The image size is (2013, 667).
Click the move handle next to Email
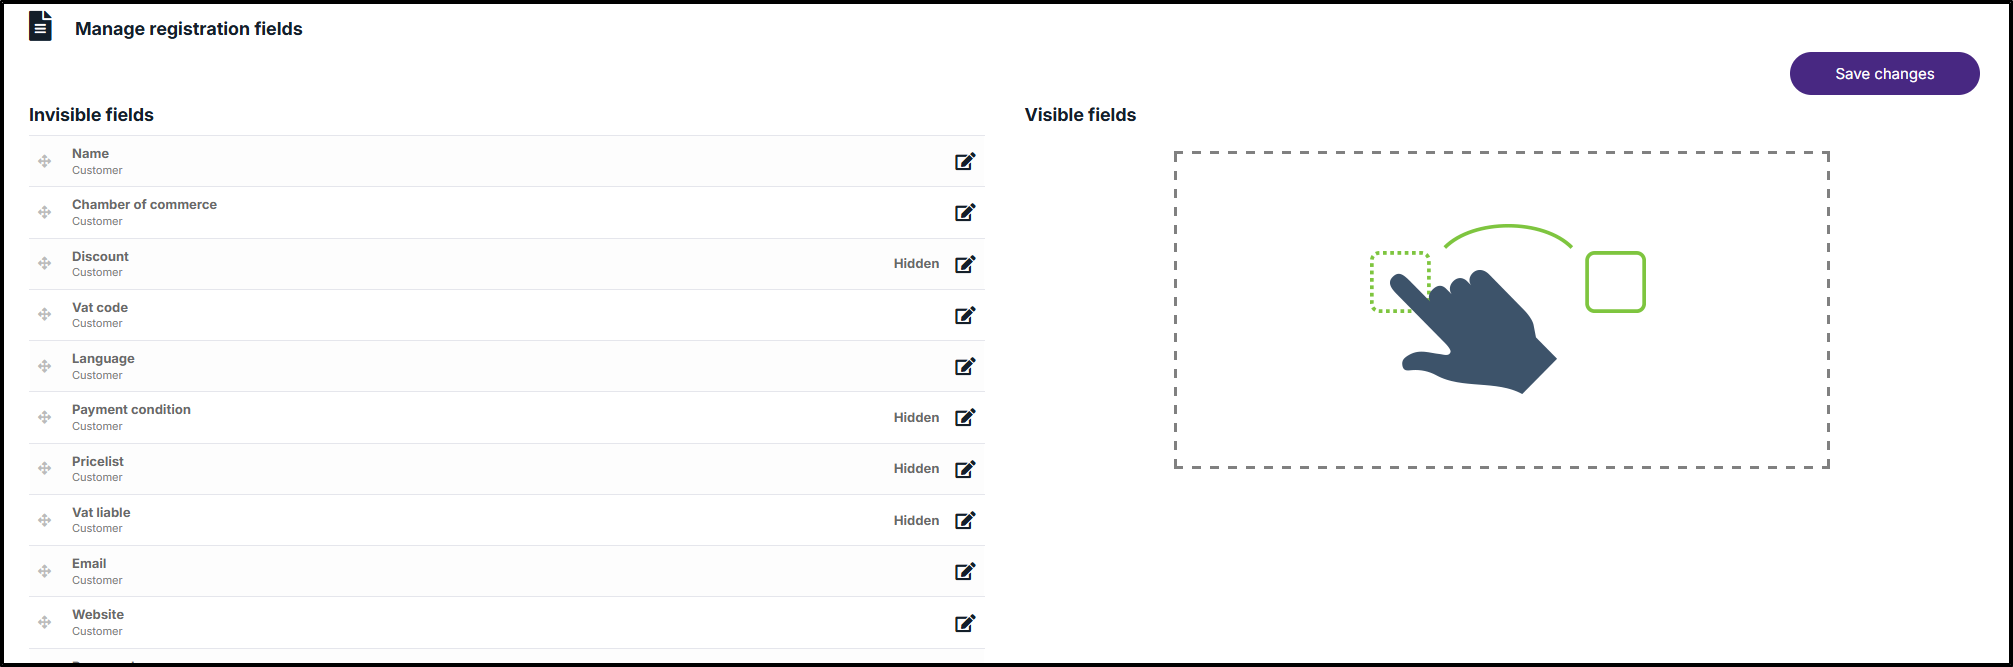point(45,571)
